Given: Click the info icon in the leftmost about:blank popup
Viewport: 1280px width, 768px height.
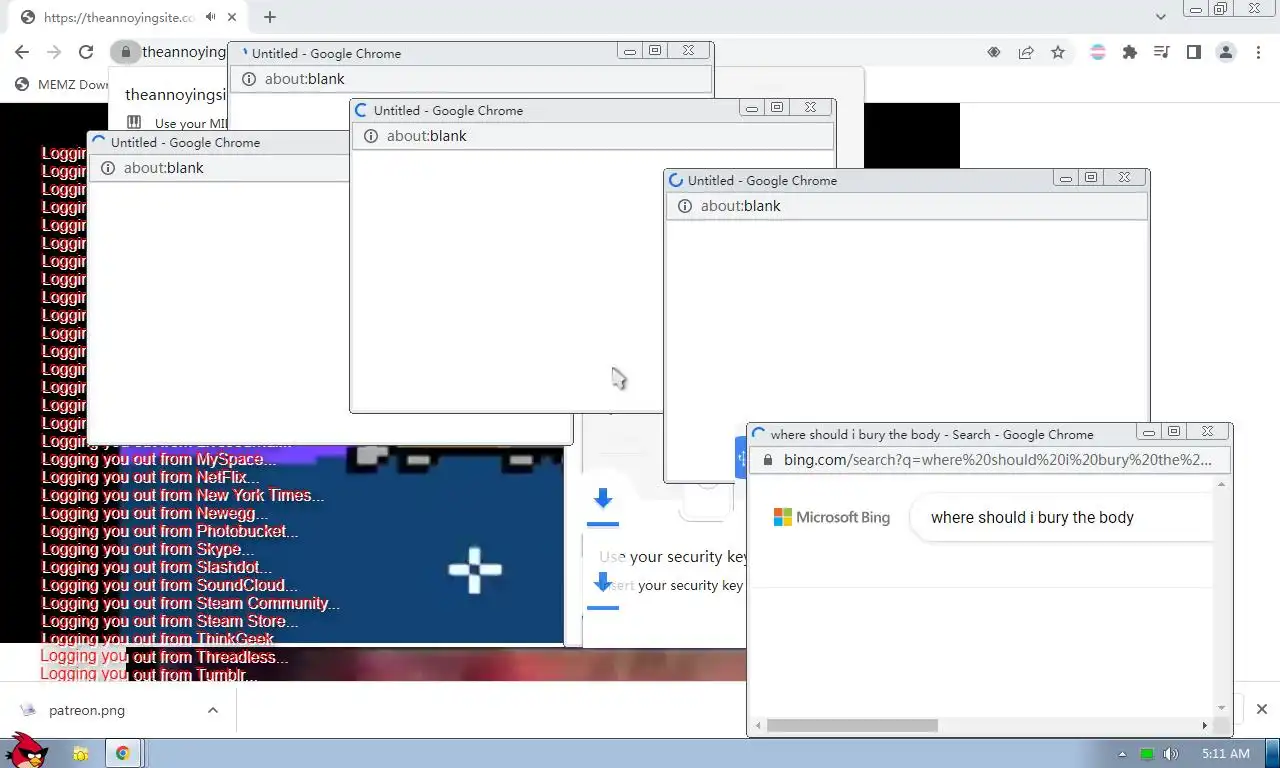Looking at the screenshot, I should coord(108,168).
